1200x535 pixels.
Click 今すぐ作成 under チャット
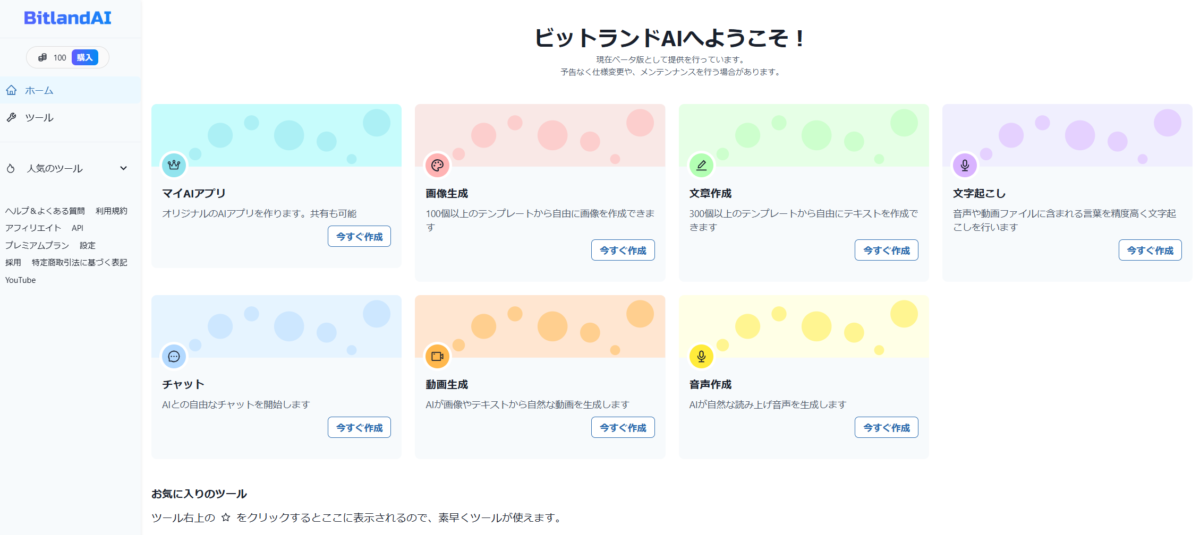pyautogui.click(x=359, y=427)
